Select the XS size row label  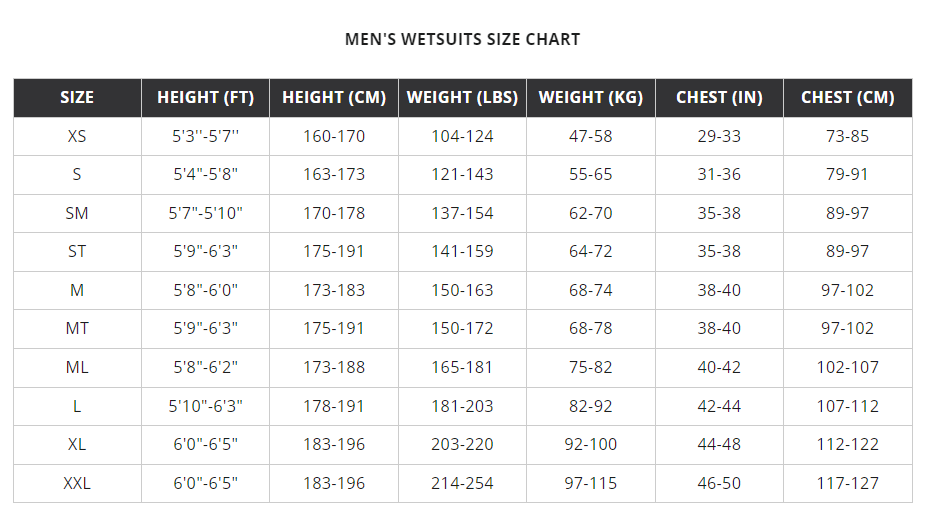pyautogui.click(x=77, y=136)
